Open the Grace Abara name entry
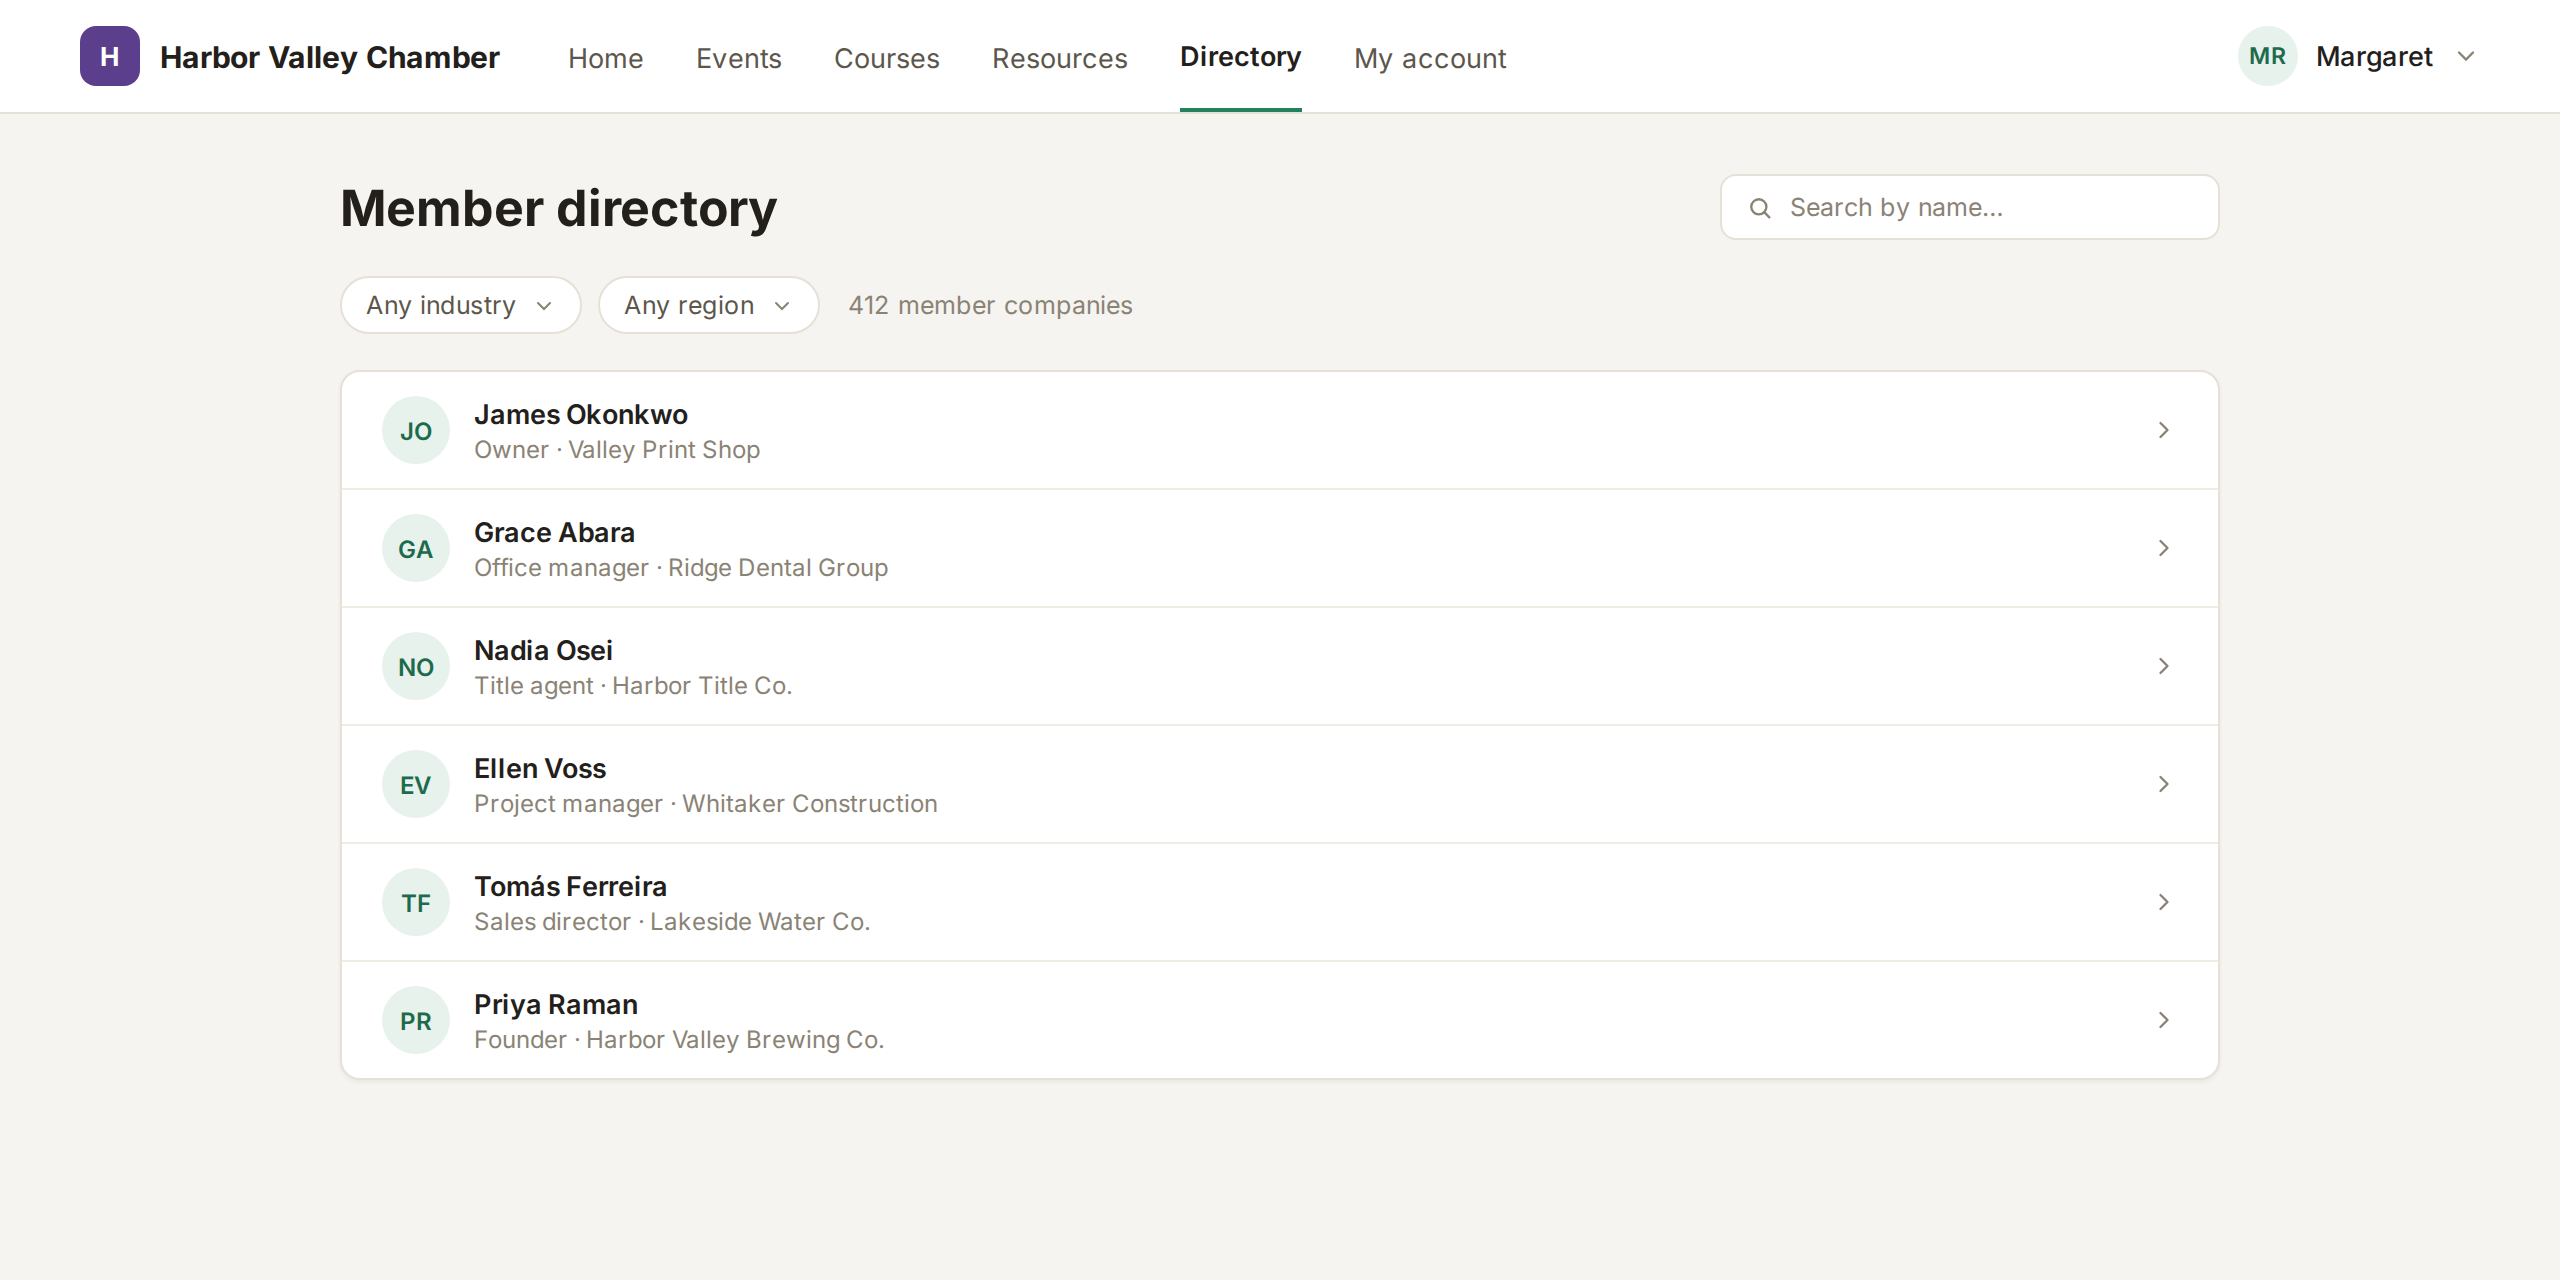The height and width of the screenshot is (1280, 2560). (554, 532)
